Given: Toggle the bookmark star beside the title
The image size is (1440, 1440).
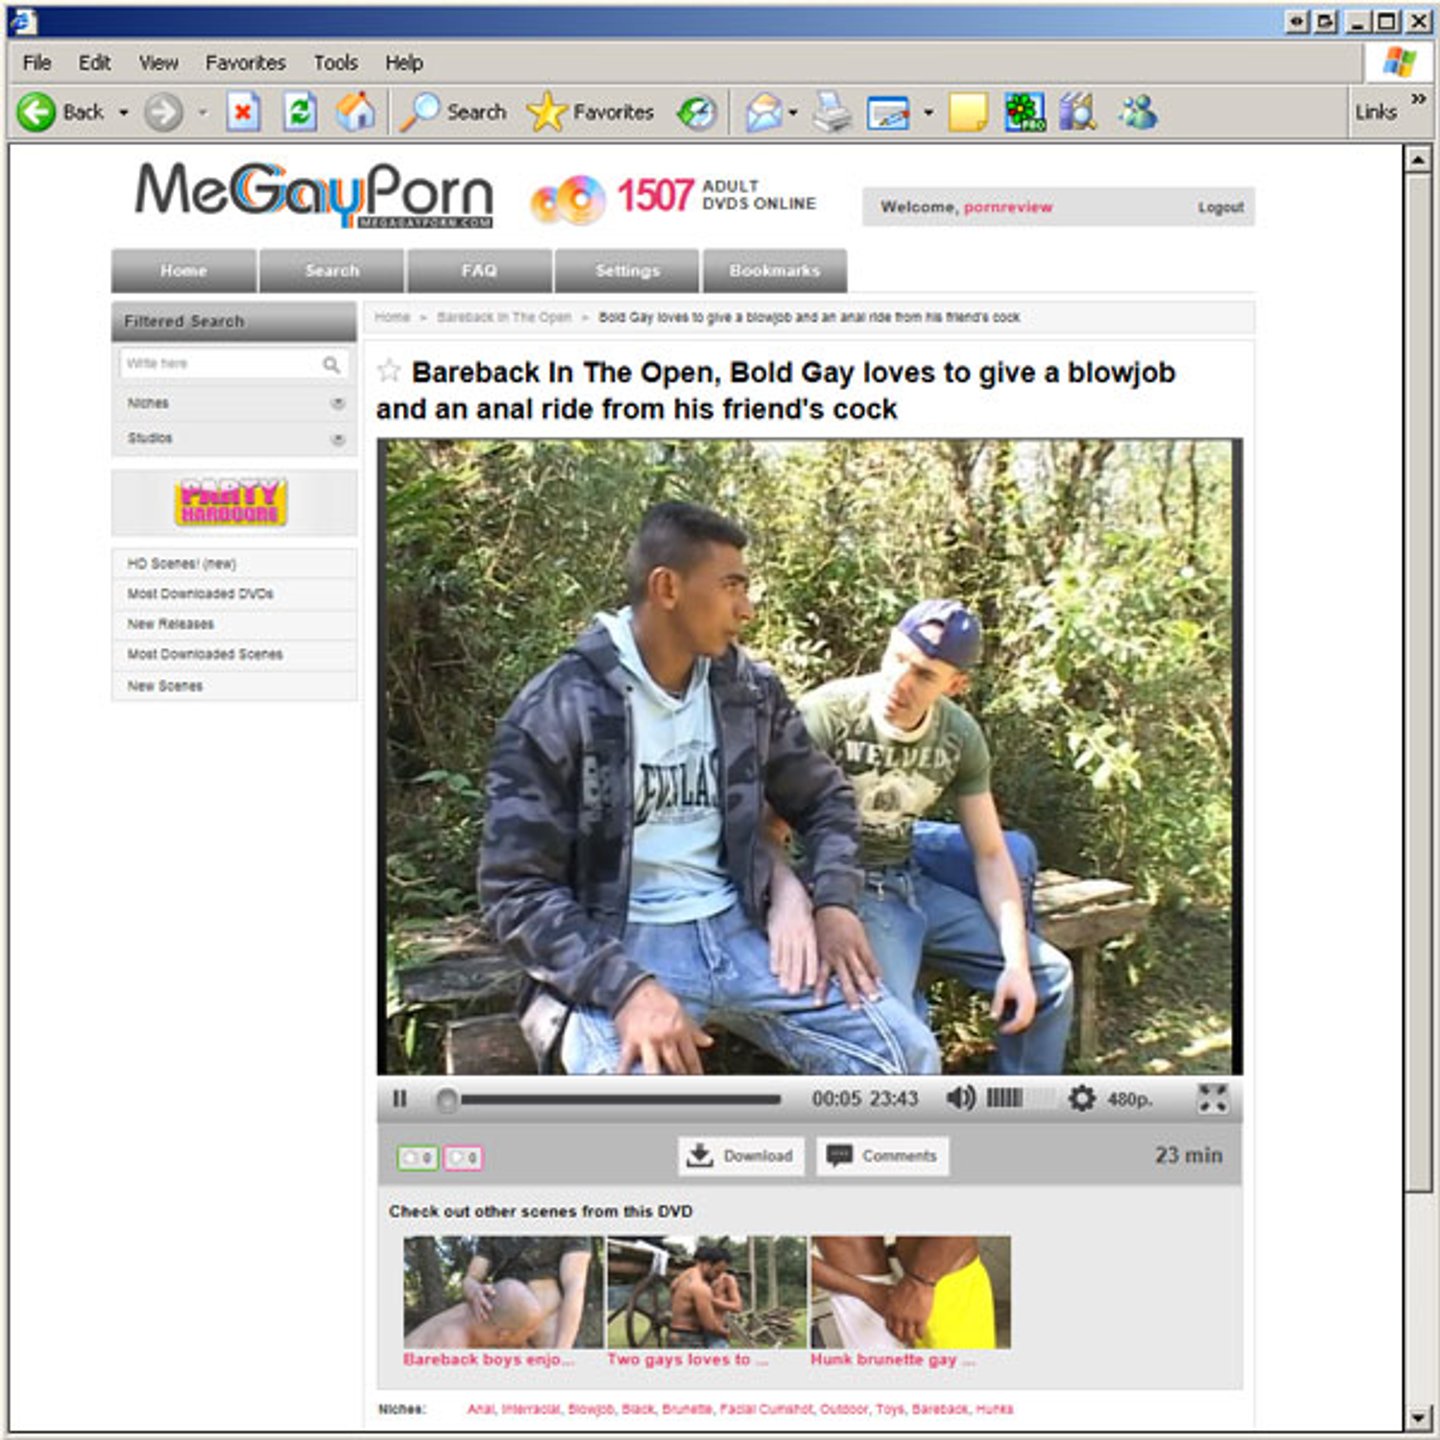Looking at the screenshot, I should pos(389,372).
